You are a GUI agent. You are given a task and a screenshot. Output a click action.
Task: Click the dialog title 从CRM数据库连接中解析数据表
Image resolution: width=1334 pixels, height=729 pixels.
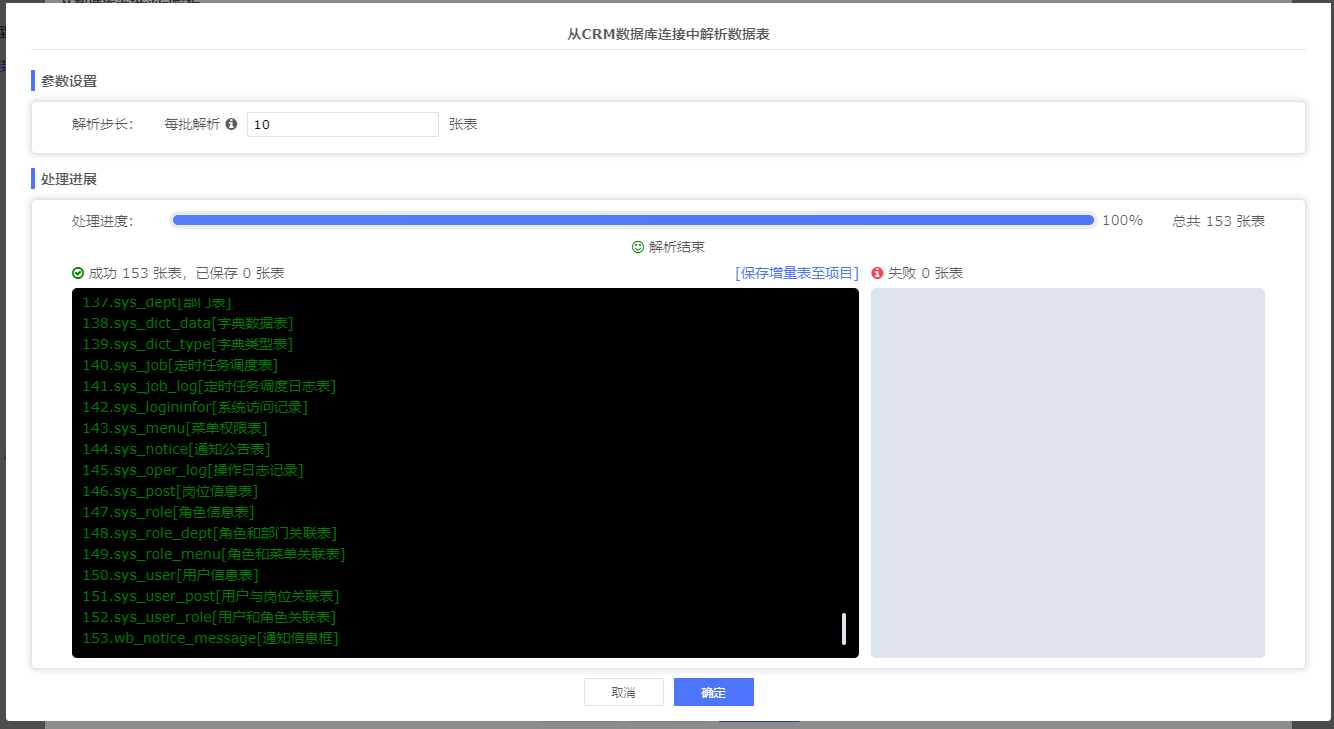[668, 34]
